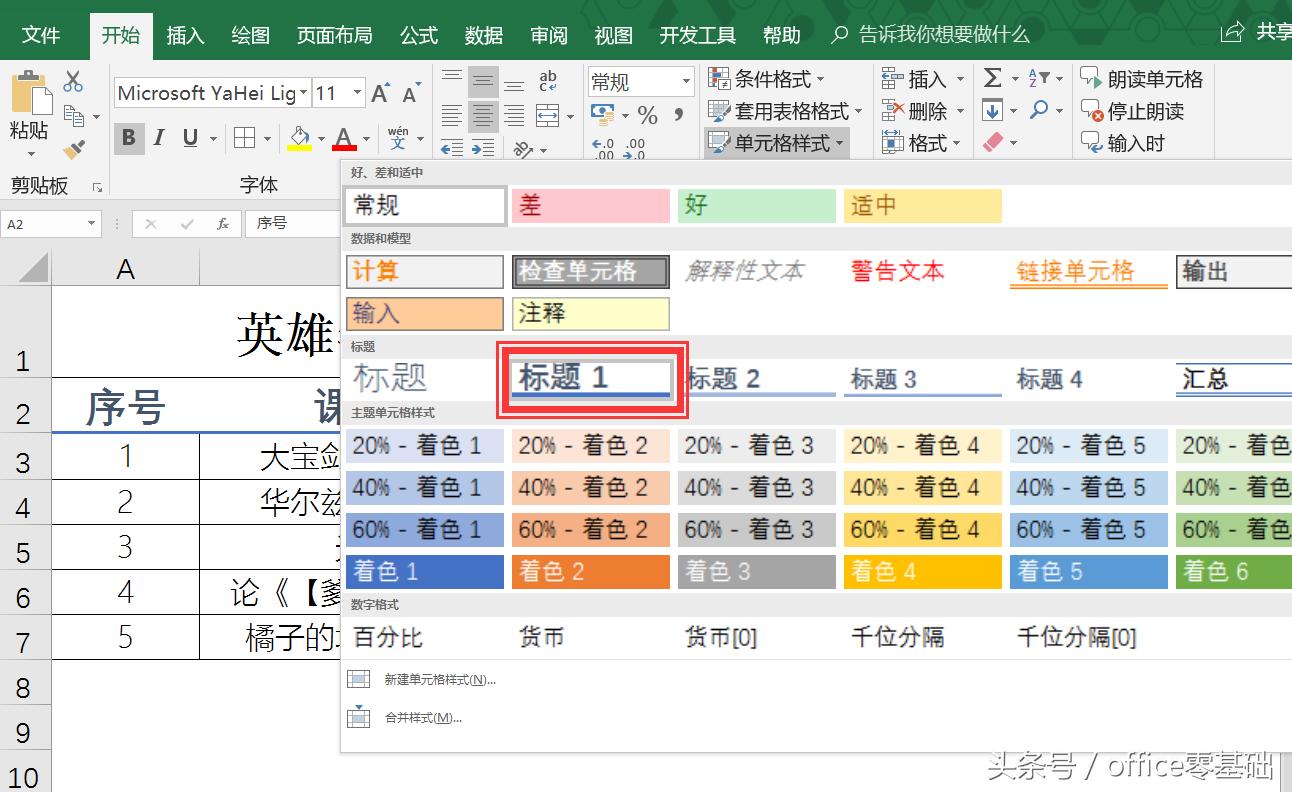Switch to the 数据 ribbon tab

tap(483, 35)
